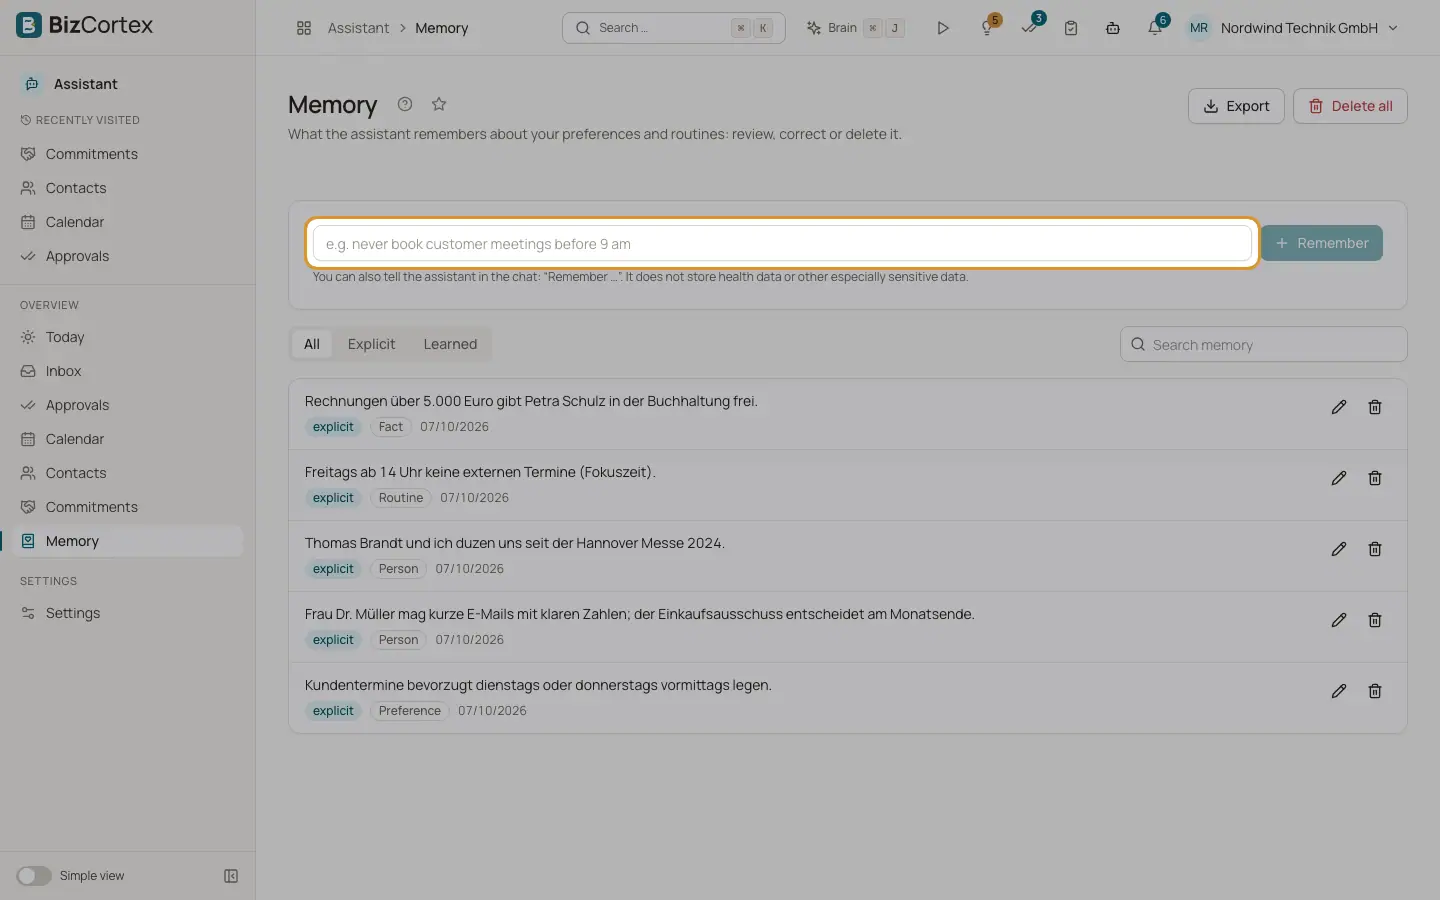
Task: Focus the new memory text input
Action: tap(782, 244)
